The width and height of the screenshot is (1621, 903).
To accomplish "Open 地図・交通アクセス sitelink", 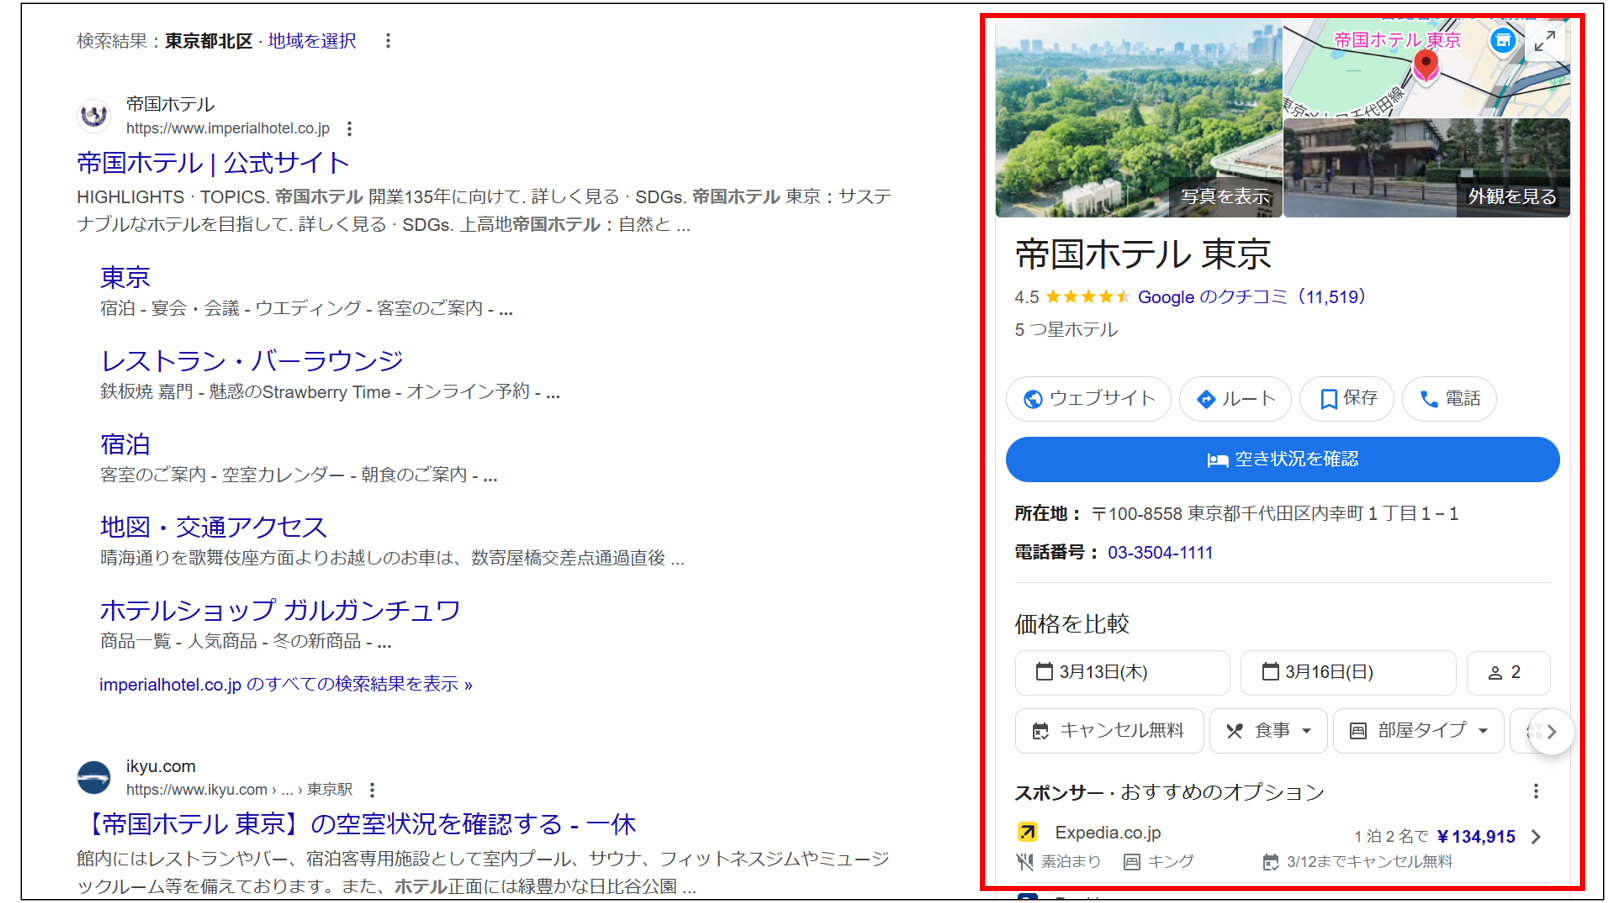I will tap(213, 526).
